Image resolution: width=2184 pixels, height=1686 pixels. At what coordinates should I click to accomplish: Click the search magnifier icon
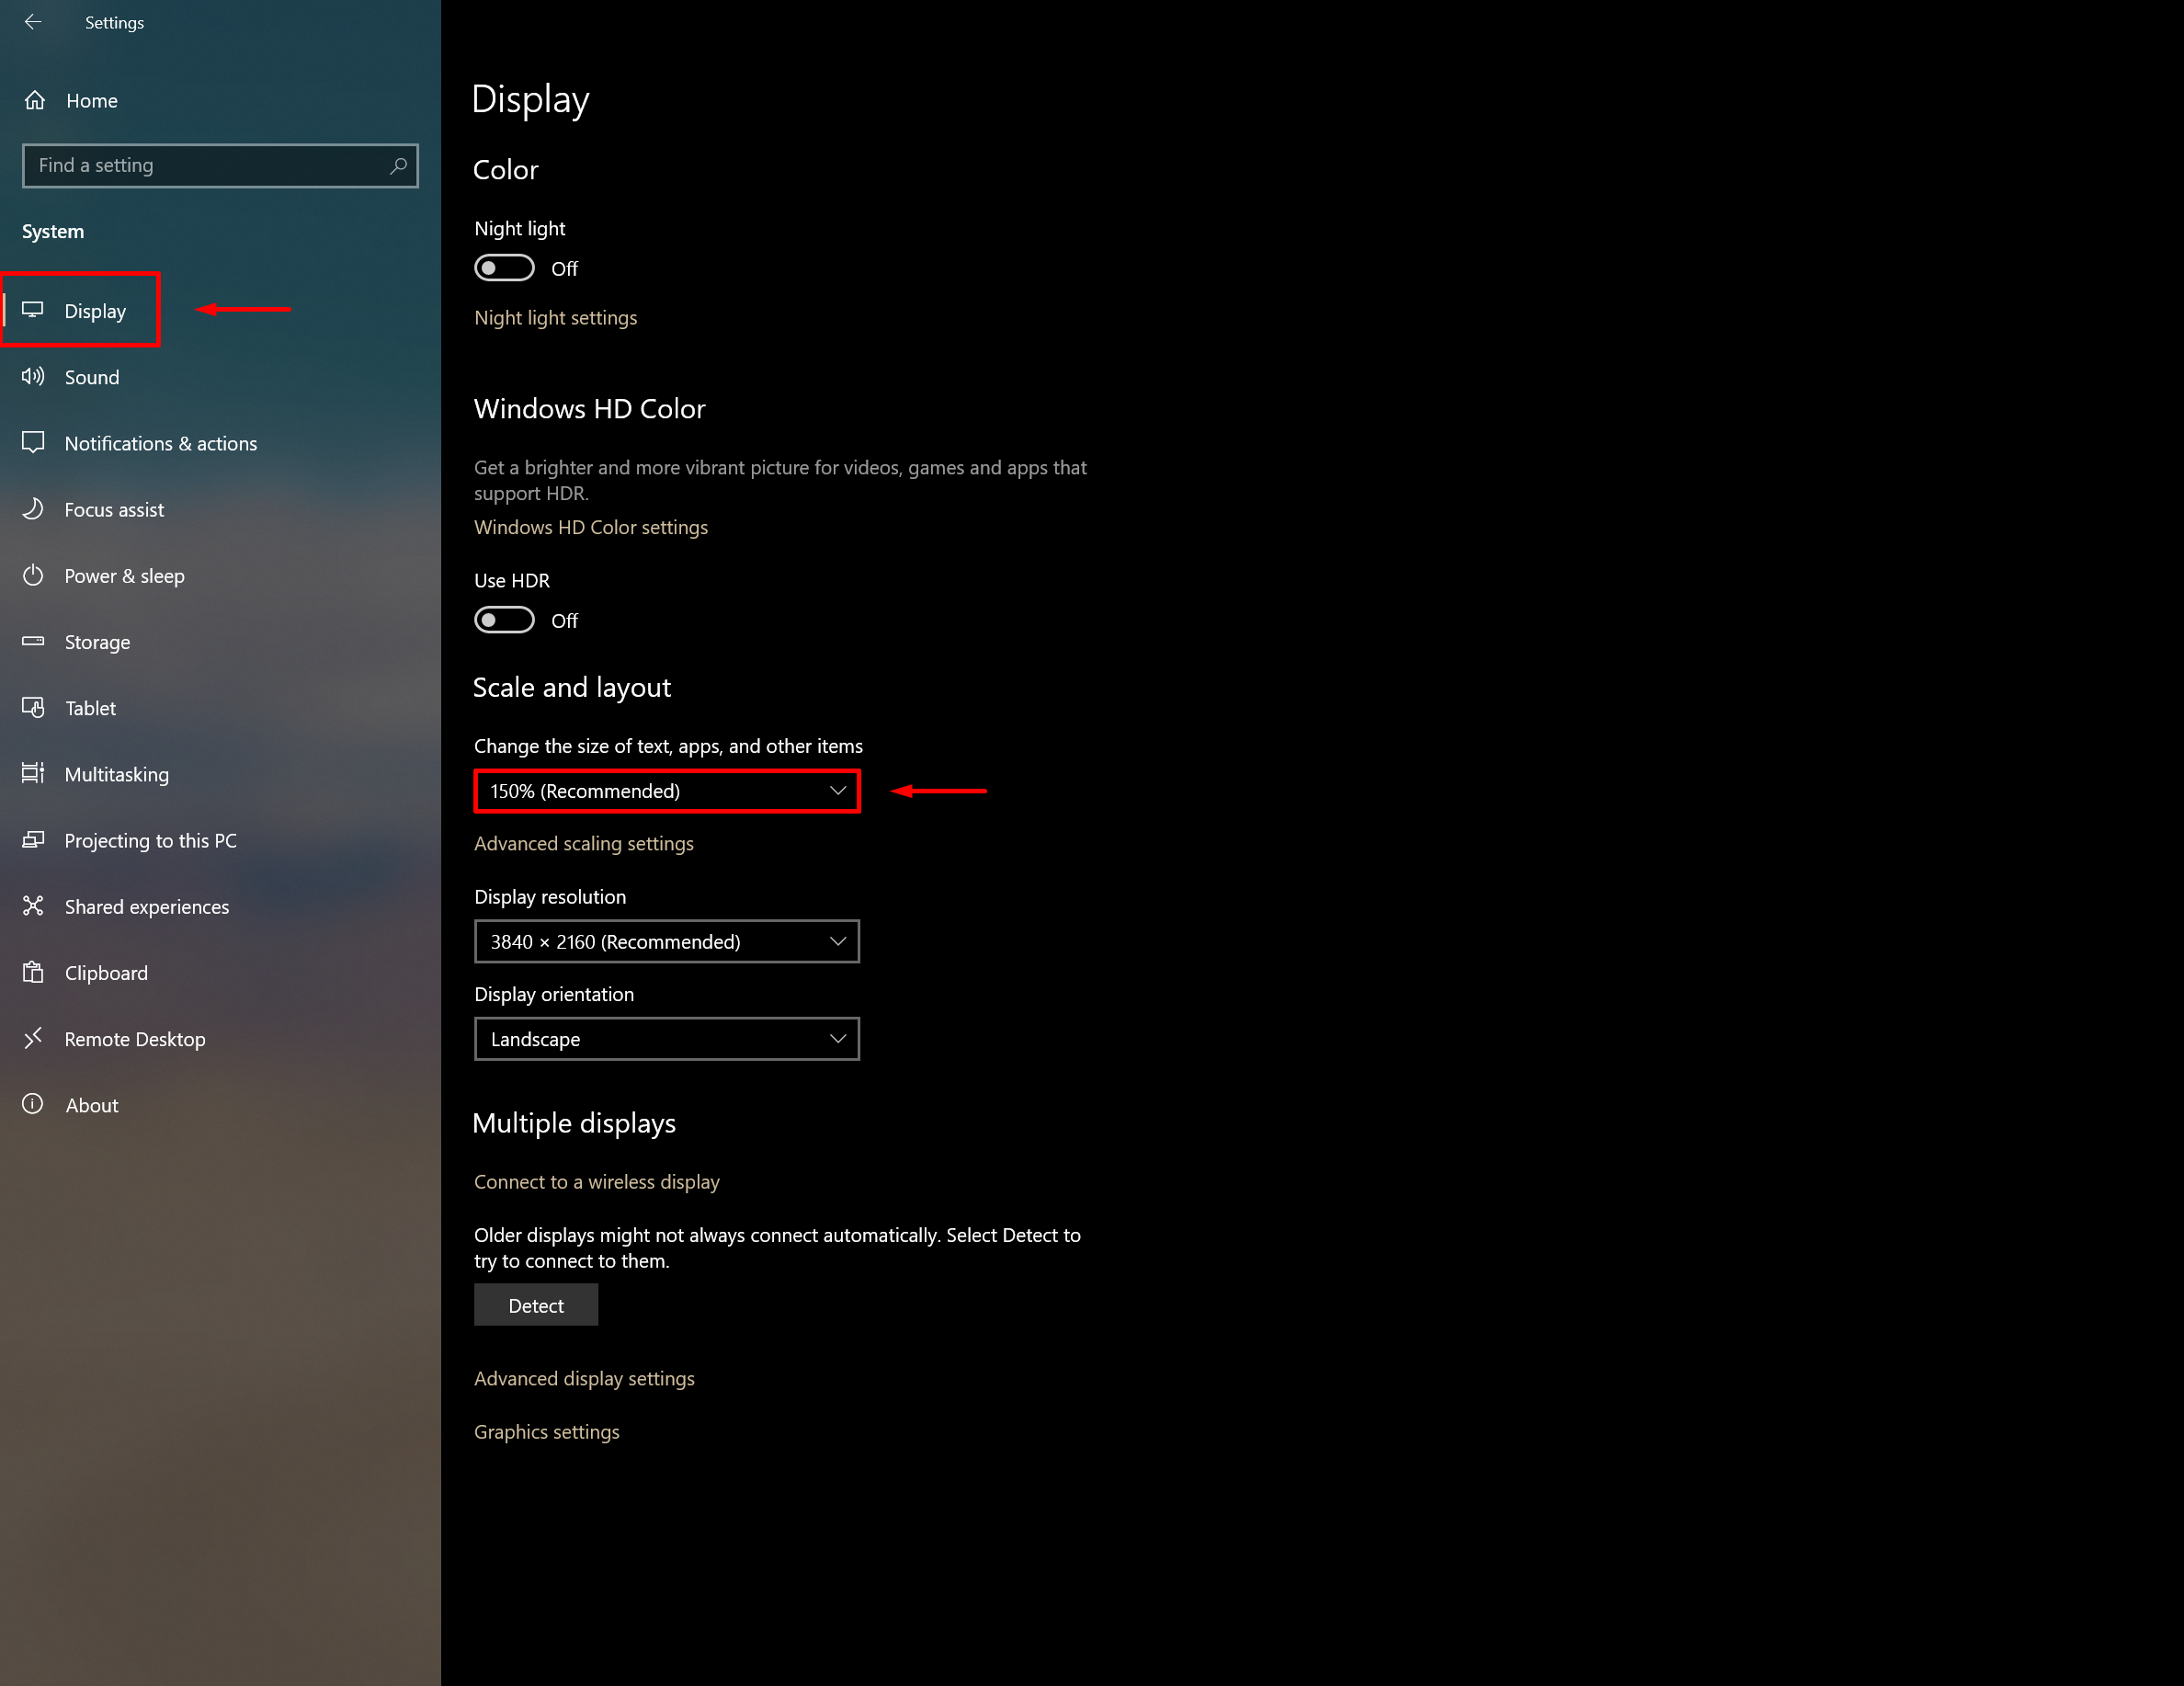pyautogui.click(x=398, y=165)
